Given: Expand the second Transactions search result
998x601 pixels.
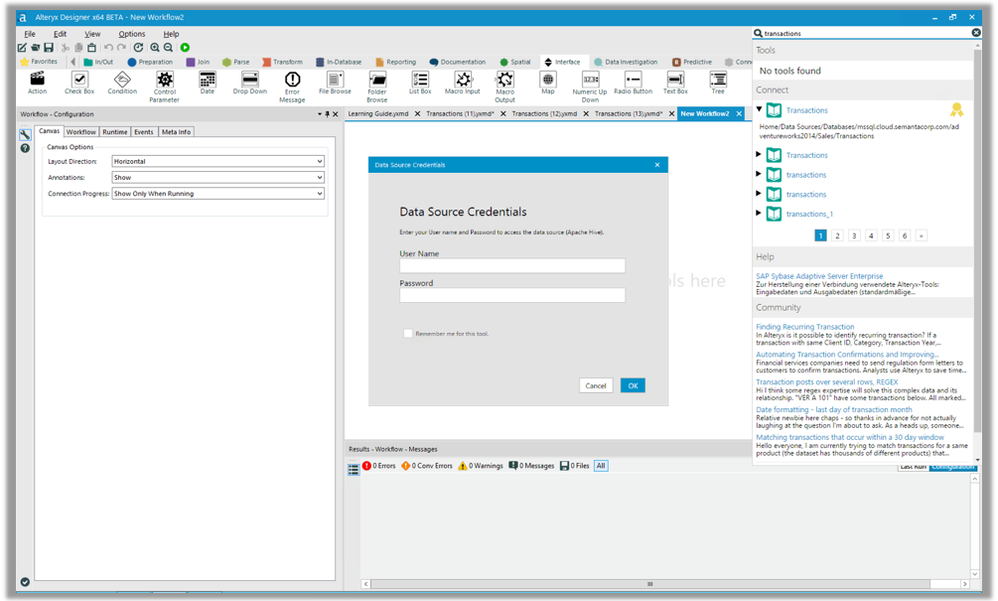Looking at the screenshot, I should [758, 154].
